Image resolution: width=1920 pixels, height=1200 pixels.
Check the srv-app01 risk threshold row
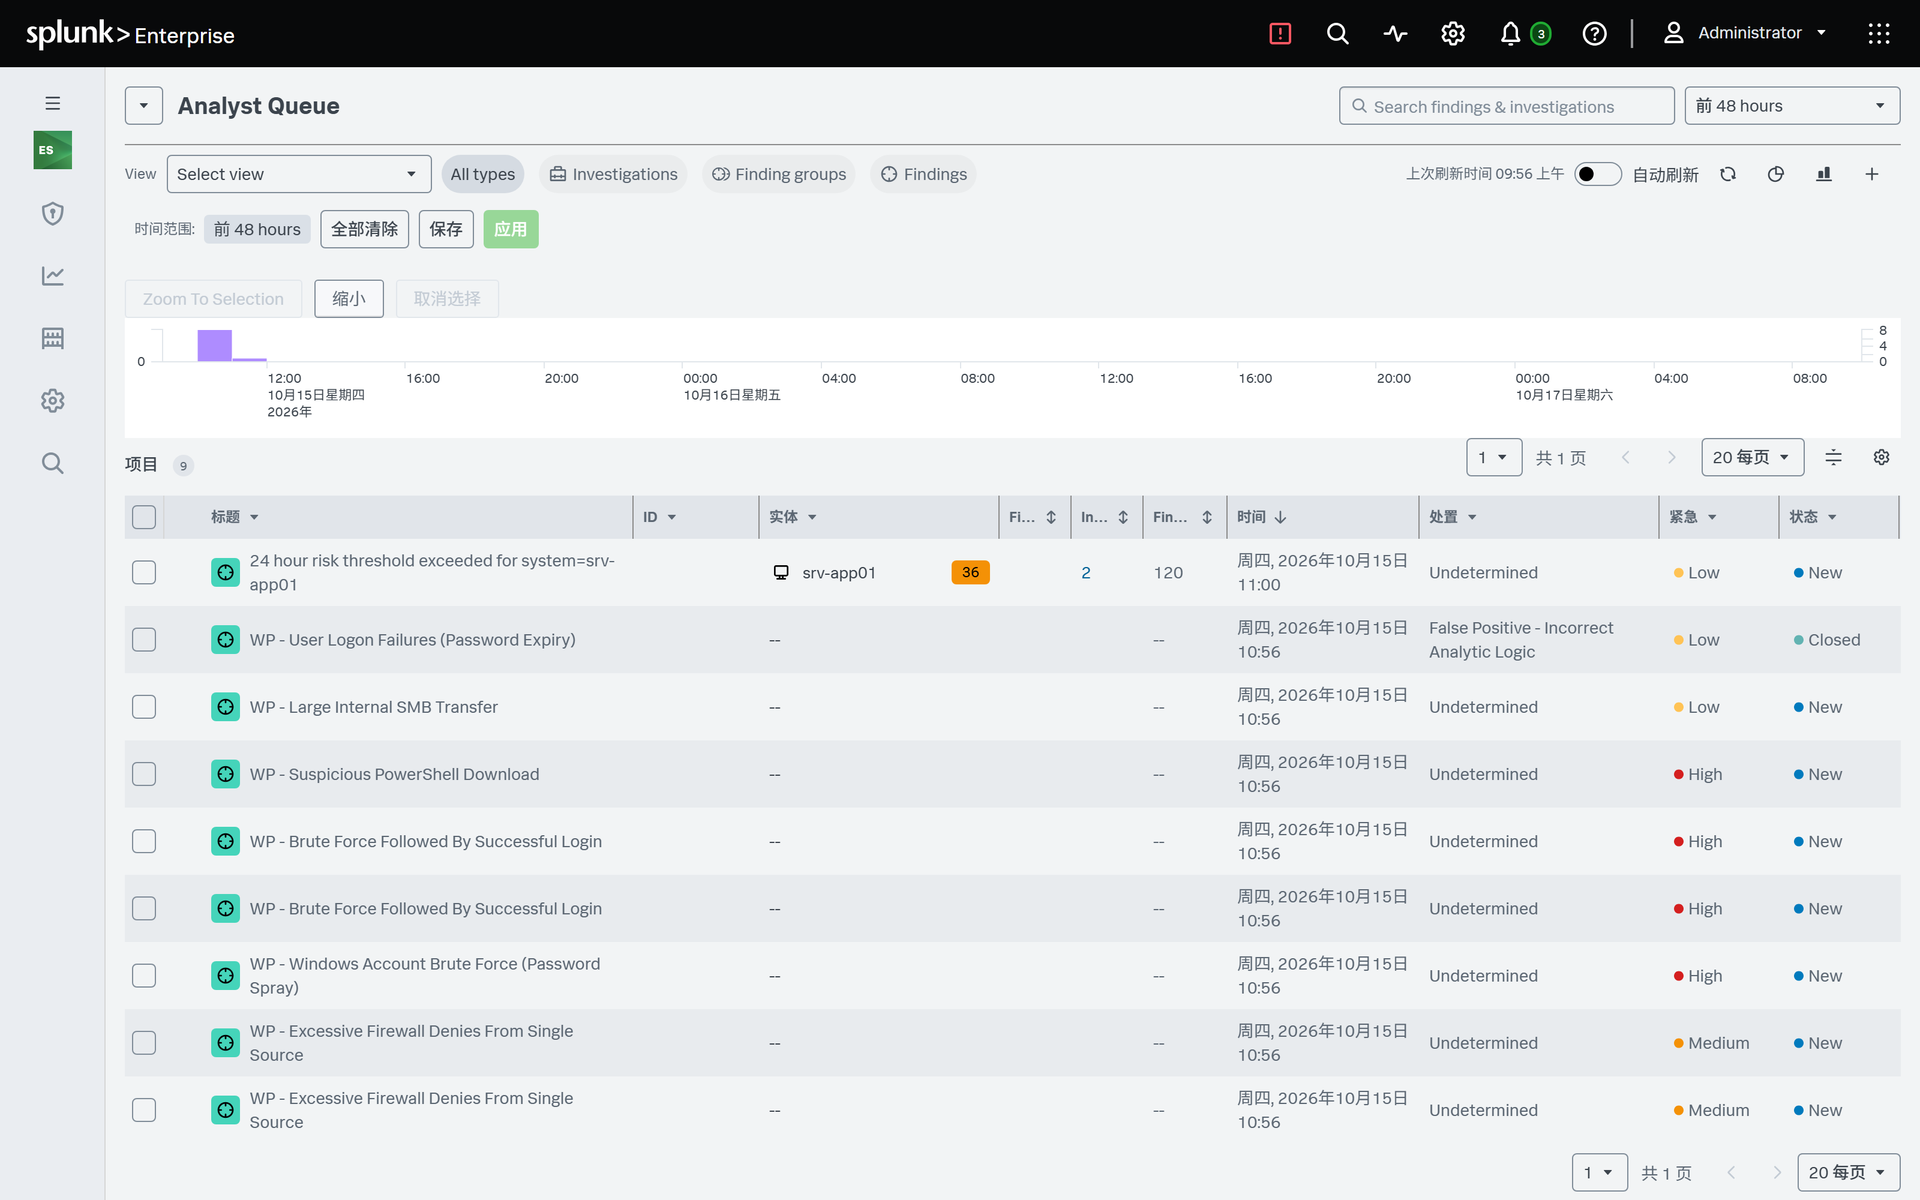coord(144,572)
